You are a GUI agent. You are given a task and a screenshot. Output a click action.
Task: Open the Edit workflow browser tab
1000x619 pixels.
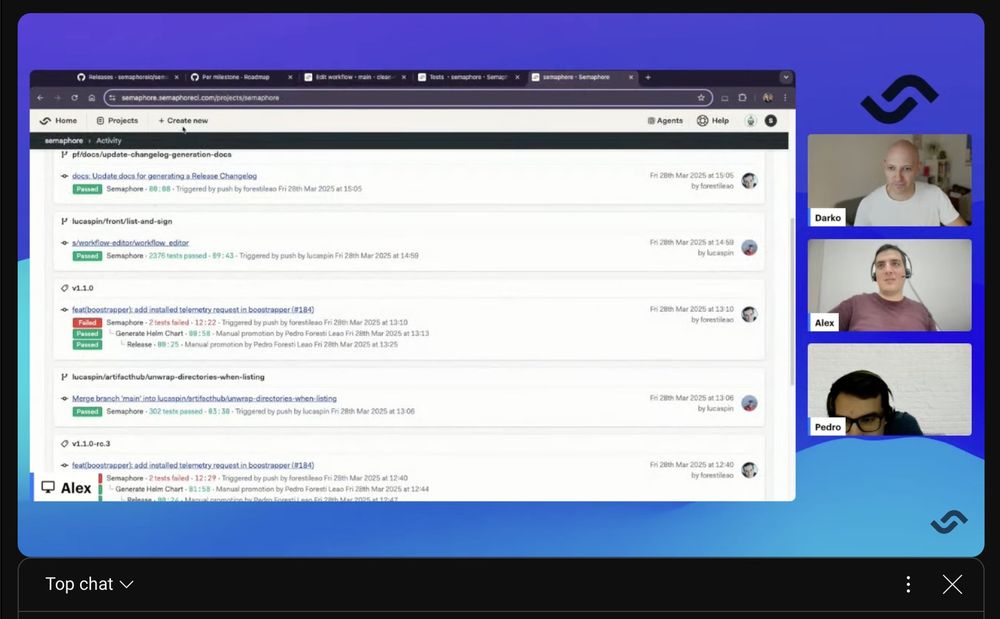point(354,77)
